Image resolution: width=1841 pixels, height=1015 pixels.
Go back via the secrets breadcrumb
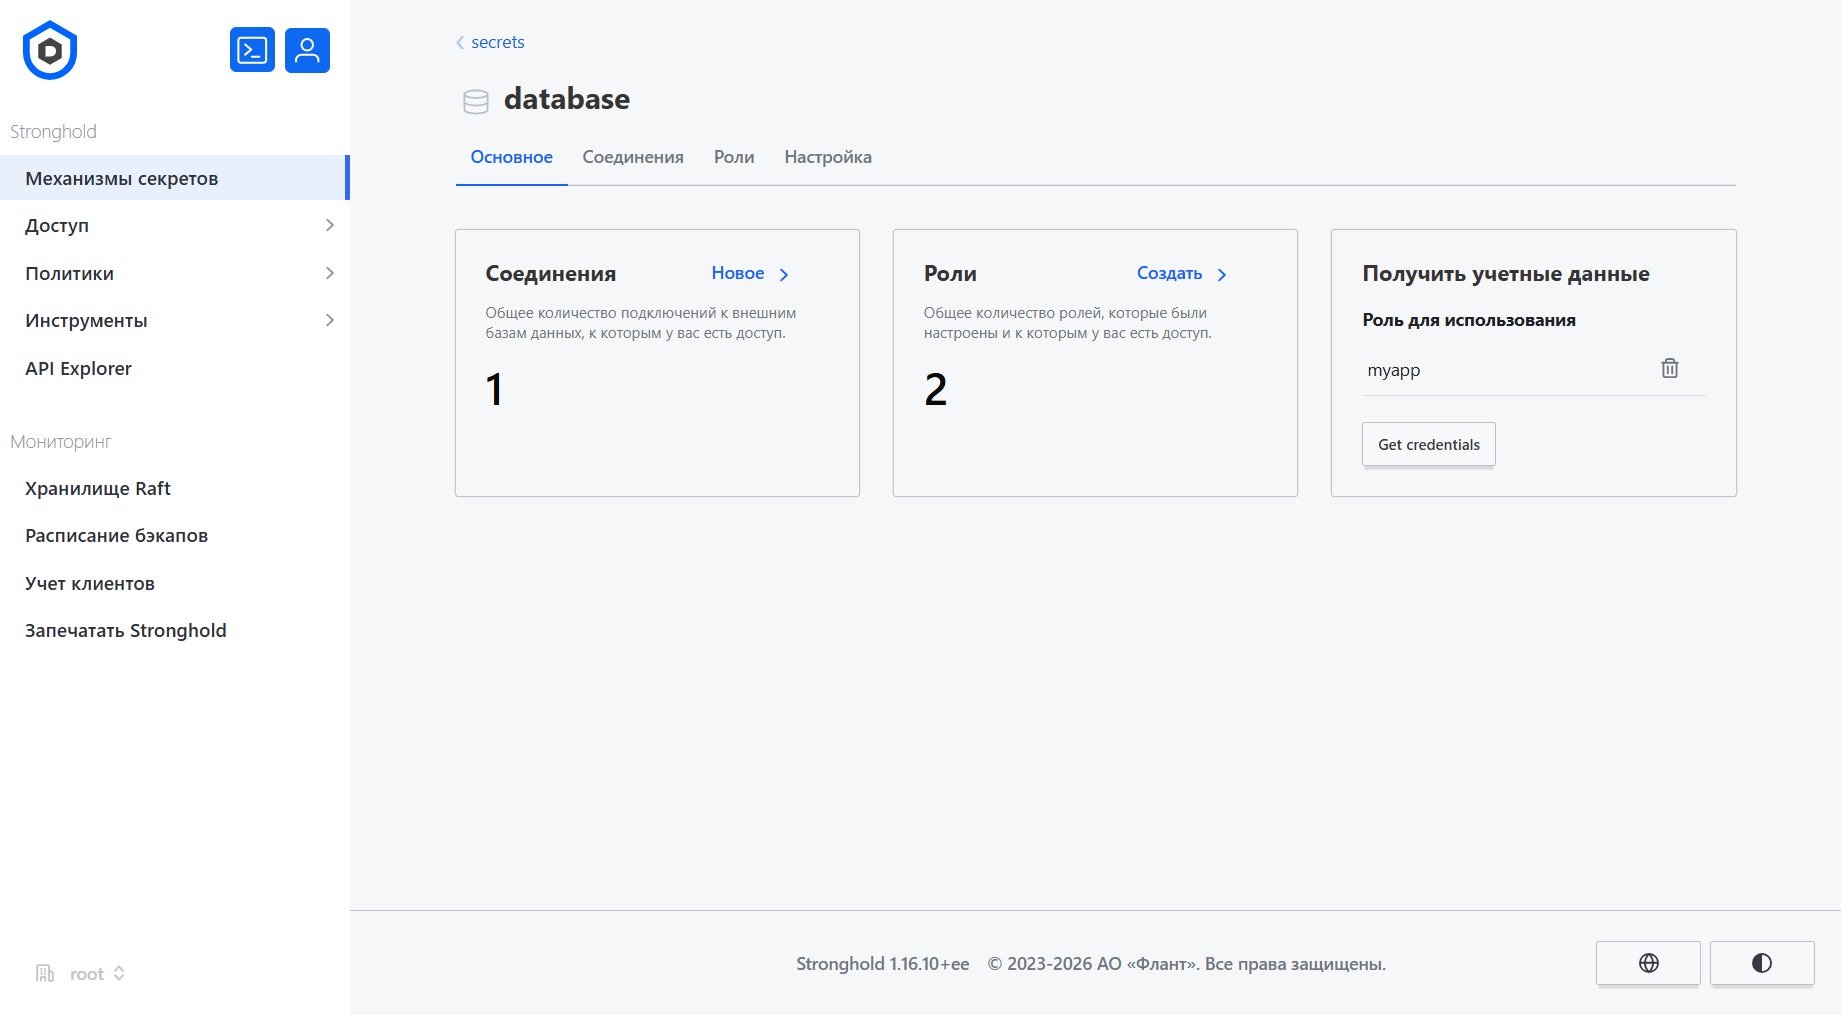click(x=497, y=42)
